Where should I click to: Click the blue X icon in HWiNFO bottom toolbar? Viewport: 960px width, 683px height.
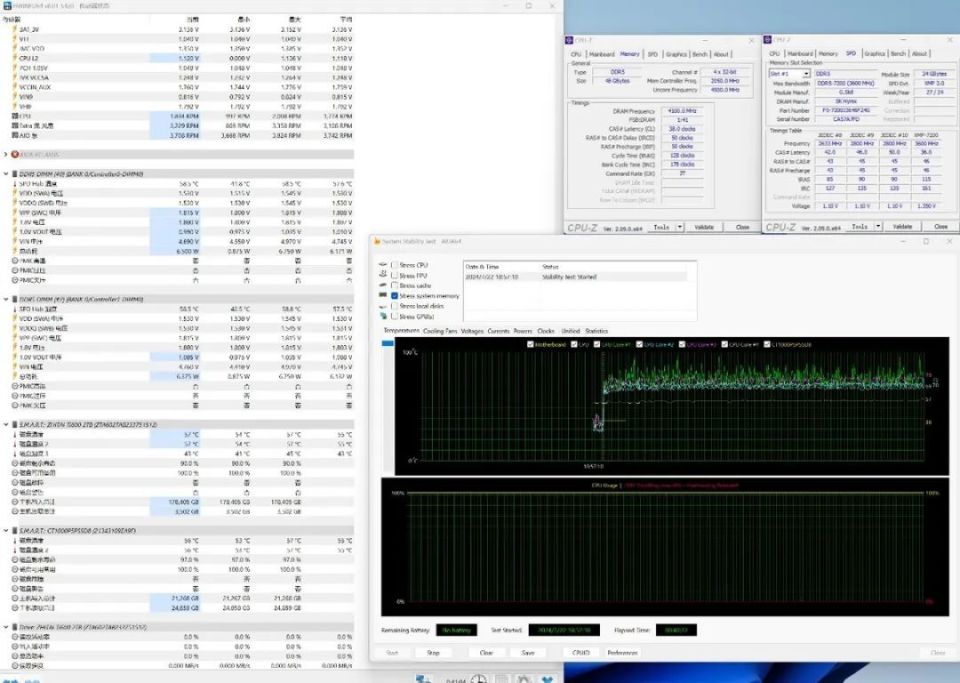pyautogui.click(x=547, y=679)
